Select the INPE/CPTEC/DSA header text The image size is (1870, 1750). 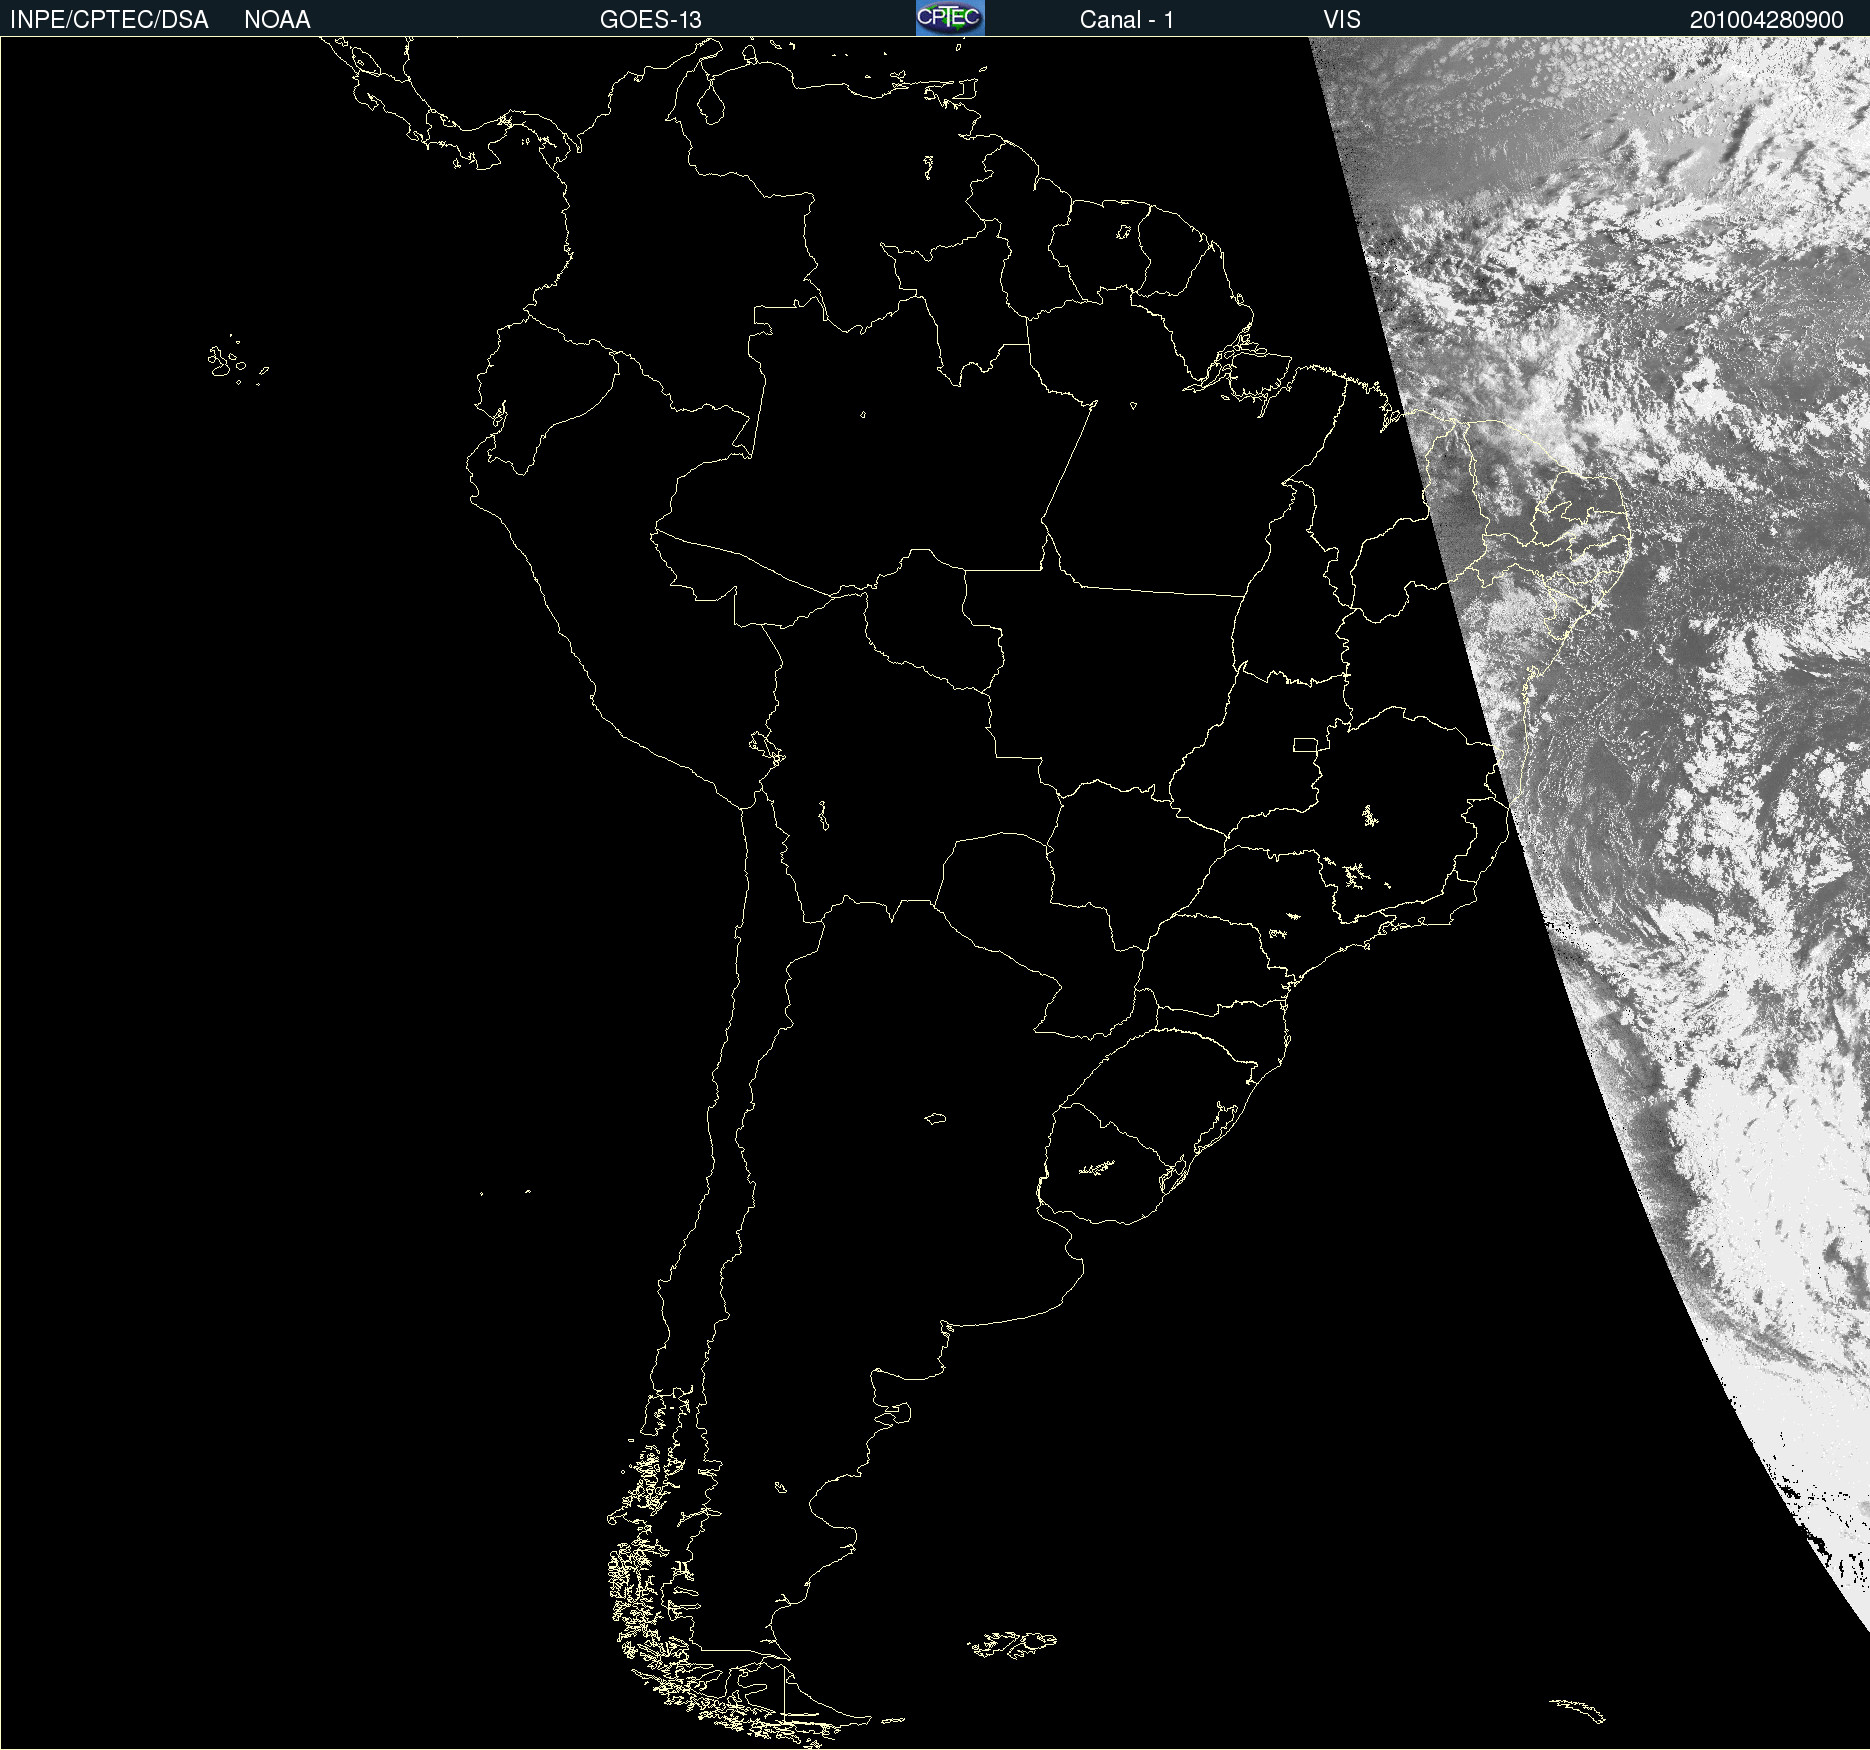(109, 20)
